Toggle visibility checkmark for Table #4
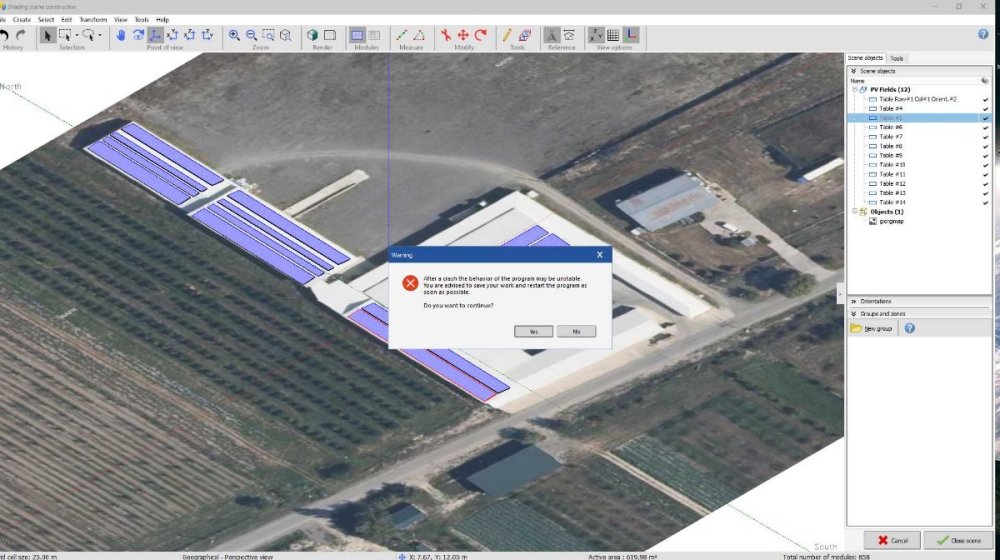 985,108
